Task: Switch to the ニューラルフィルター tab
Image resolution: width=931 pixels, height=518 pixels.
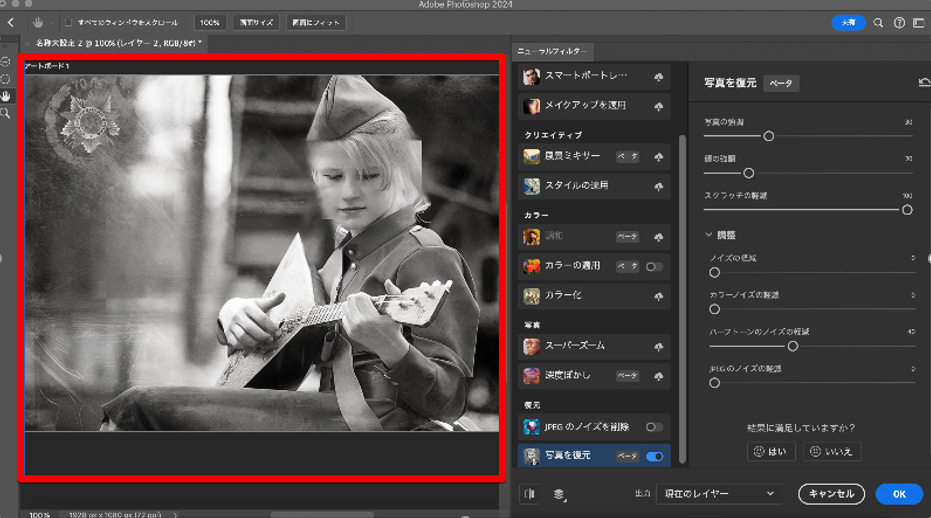Action: (x=551, y=51)
